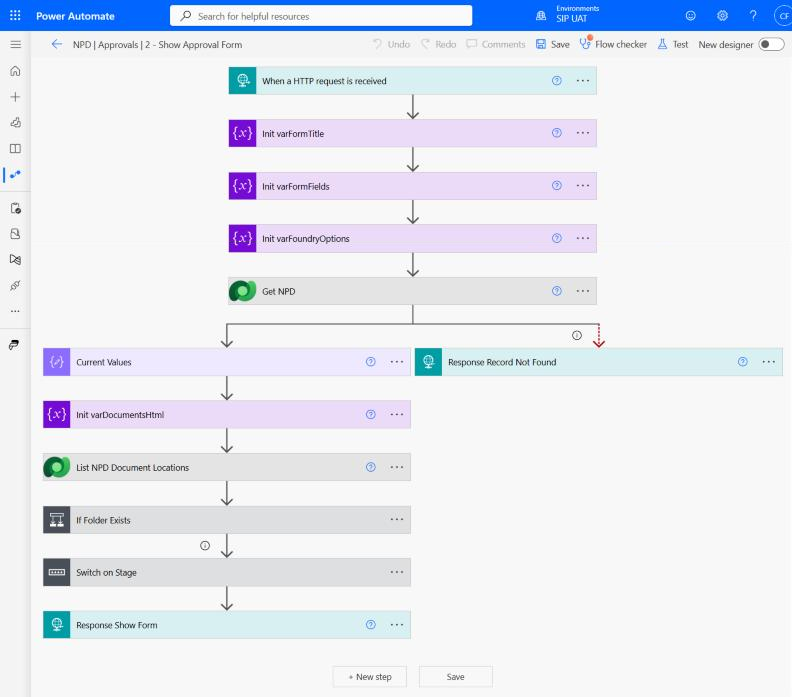Open Comments in the toolbar
This screenshot has width=792, height=697.
496,44
